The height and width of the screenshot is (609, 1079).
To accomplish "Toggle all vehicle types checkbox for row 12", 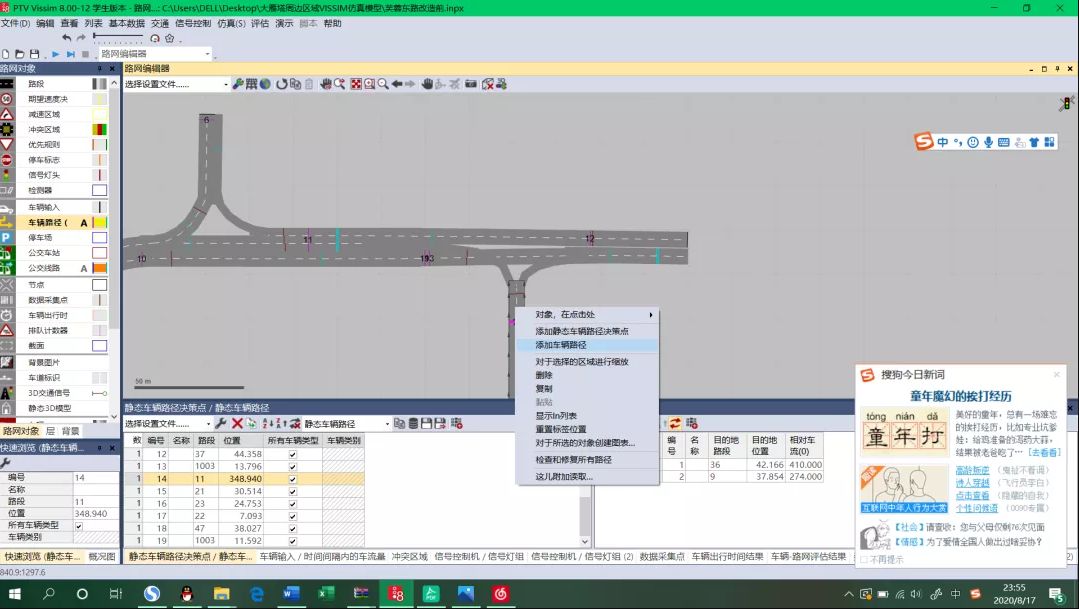I will pos(293,454).
